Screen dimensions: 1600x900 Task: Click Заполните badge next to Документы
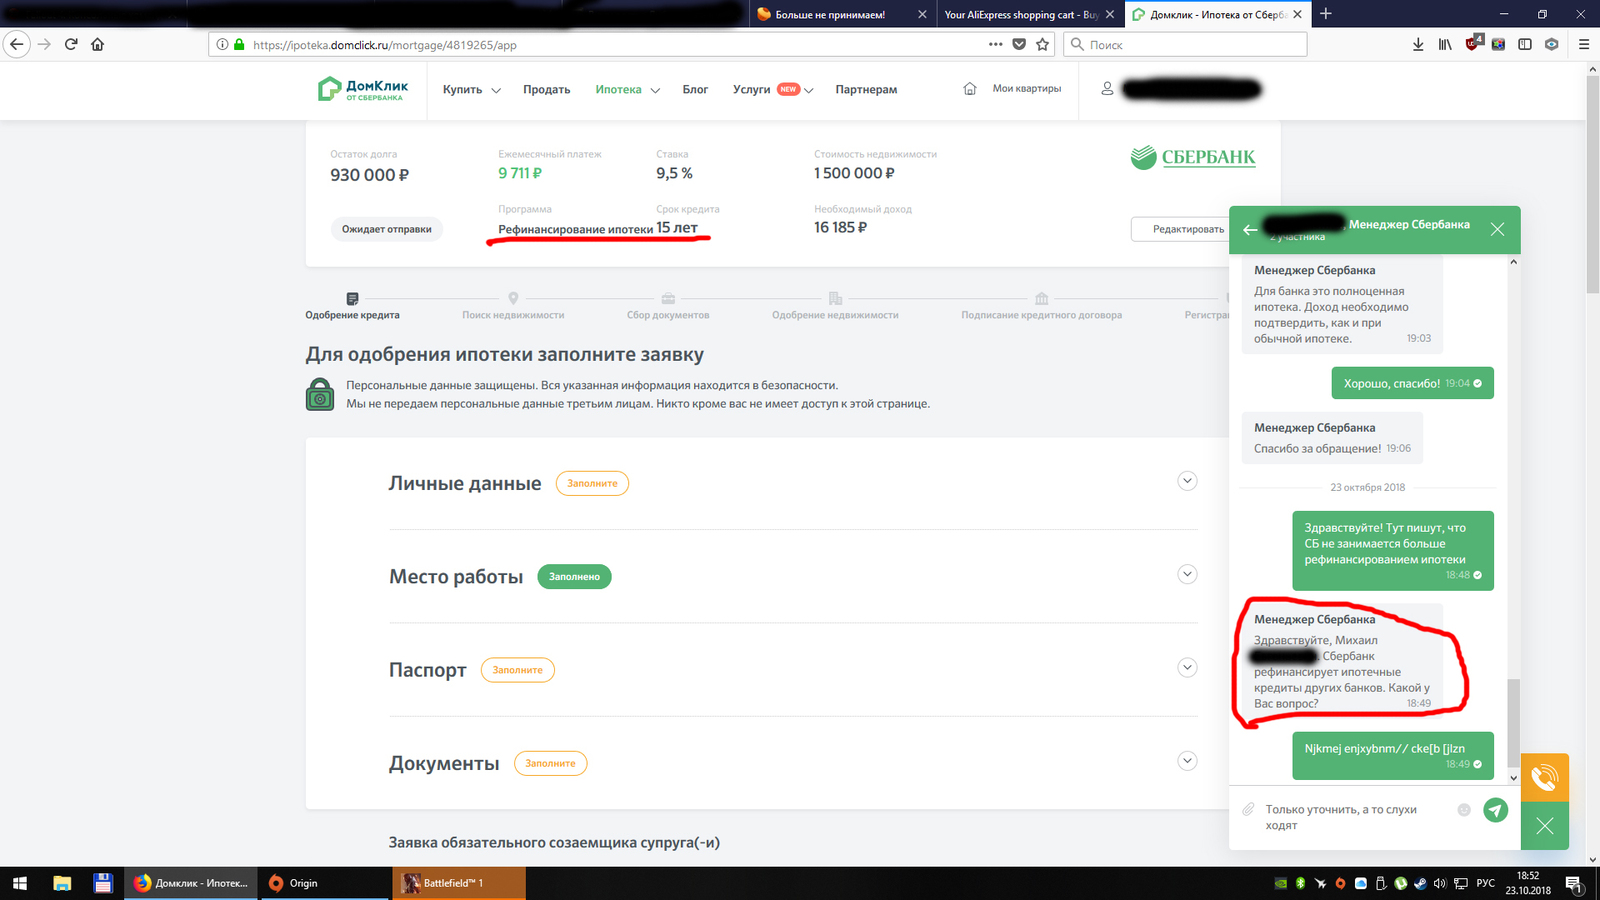pyautogui.click(x=550, y=763)
